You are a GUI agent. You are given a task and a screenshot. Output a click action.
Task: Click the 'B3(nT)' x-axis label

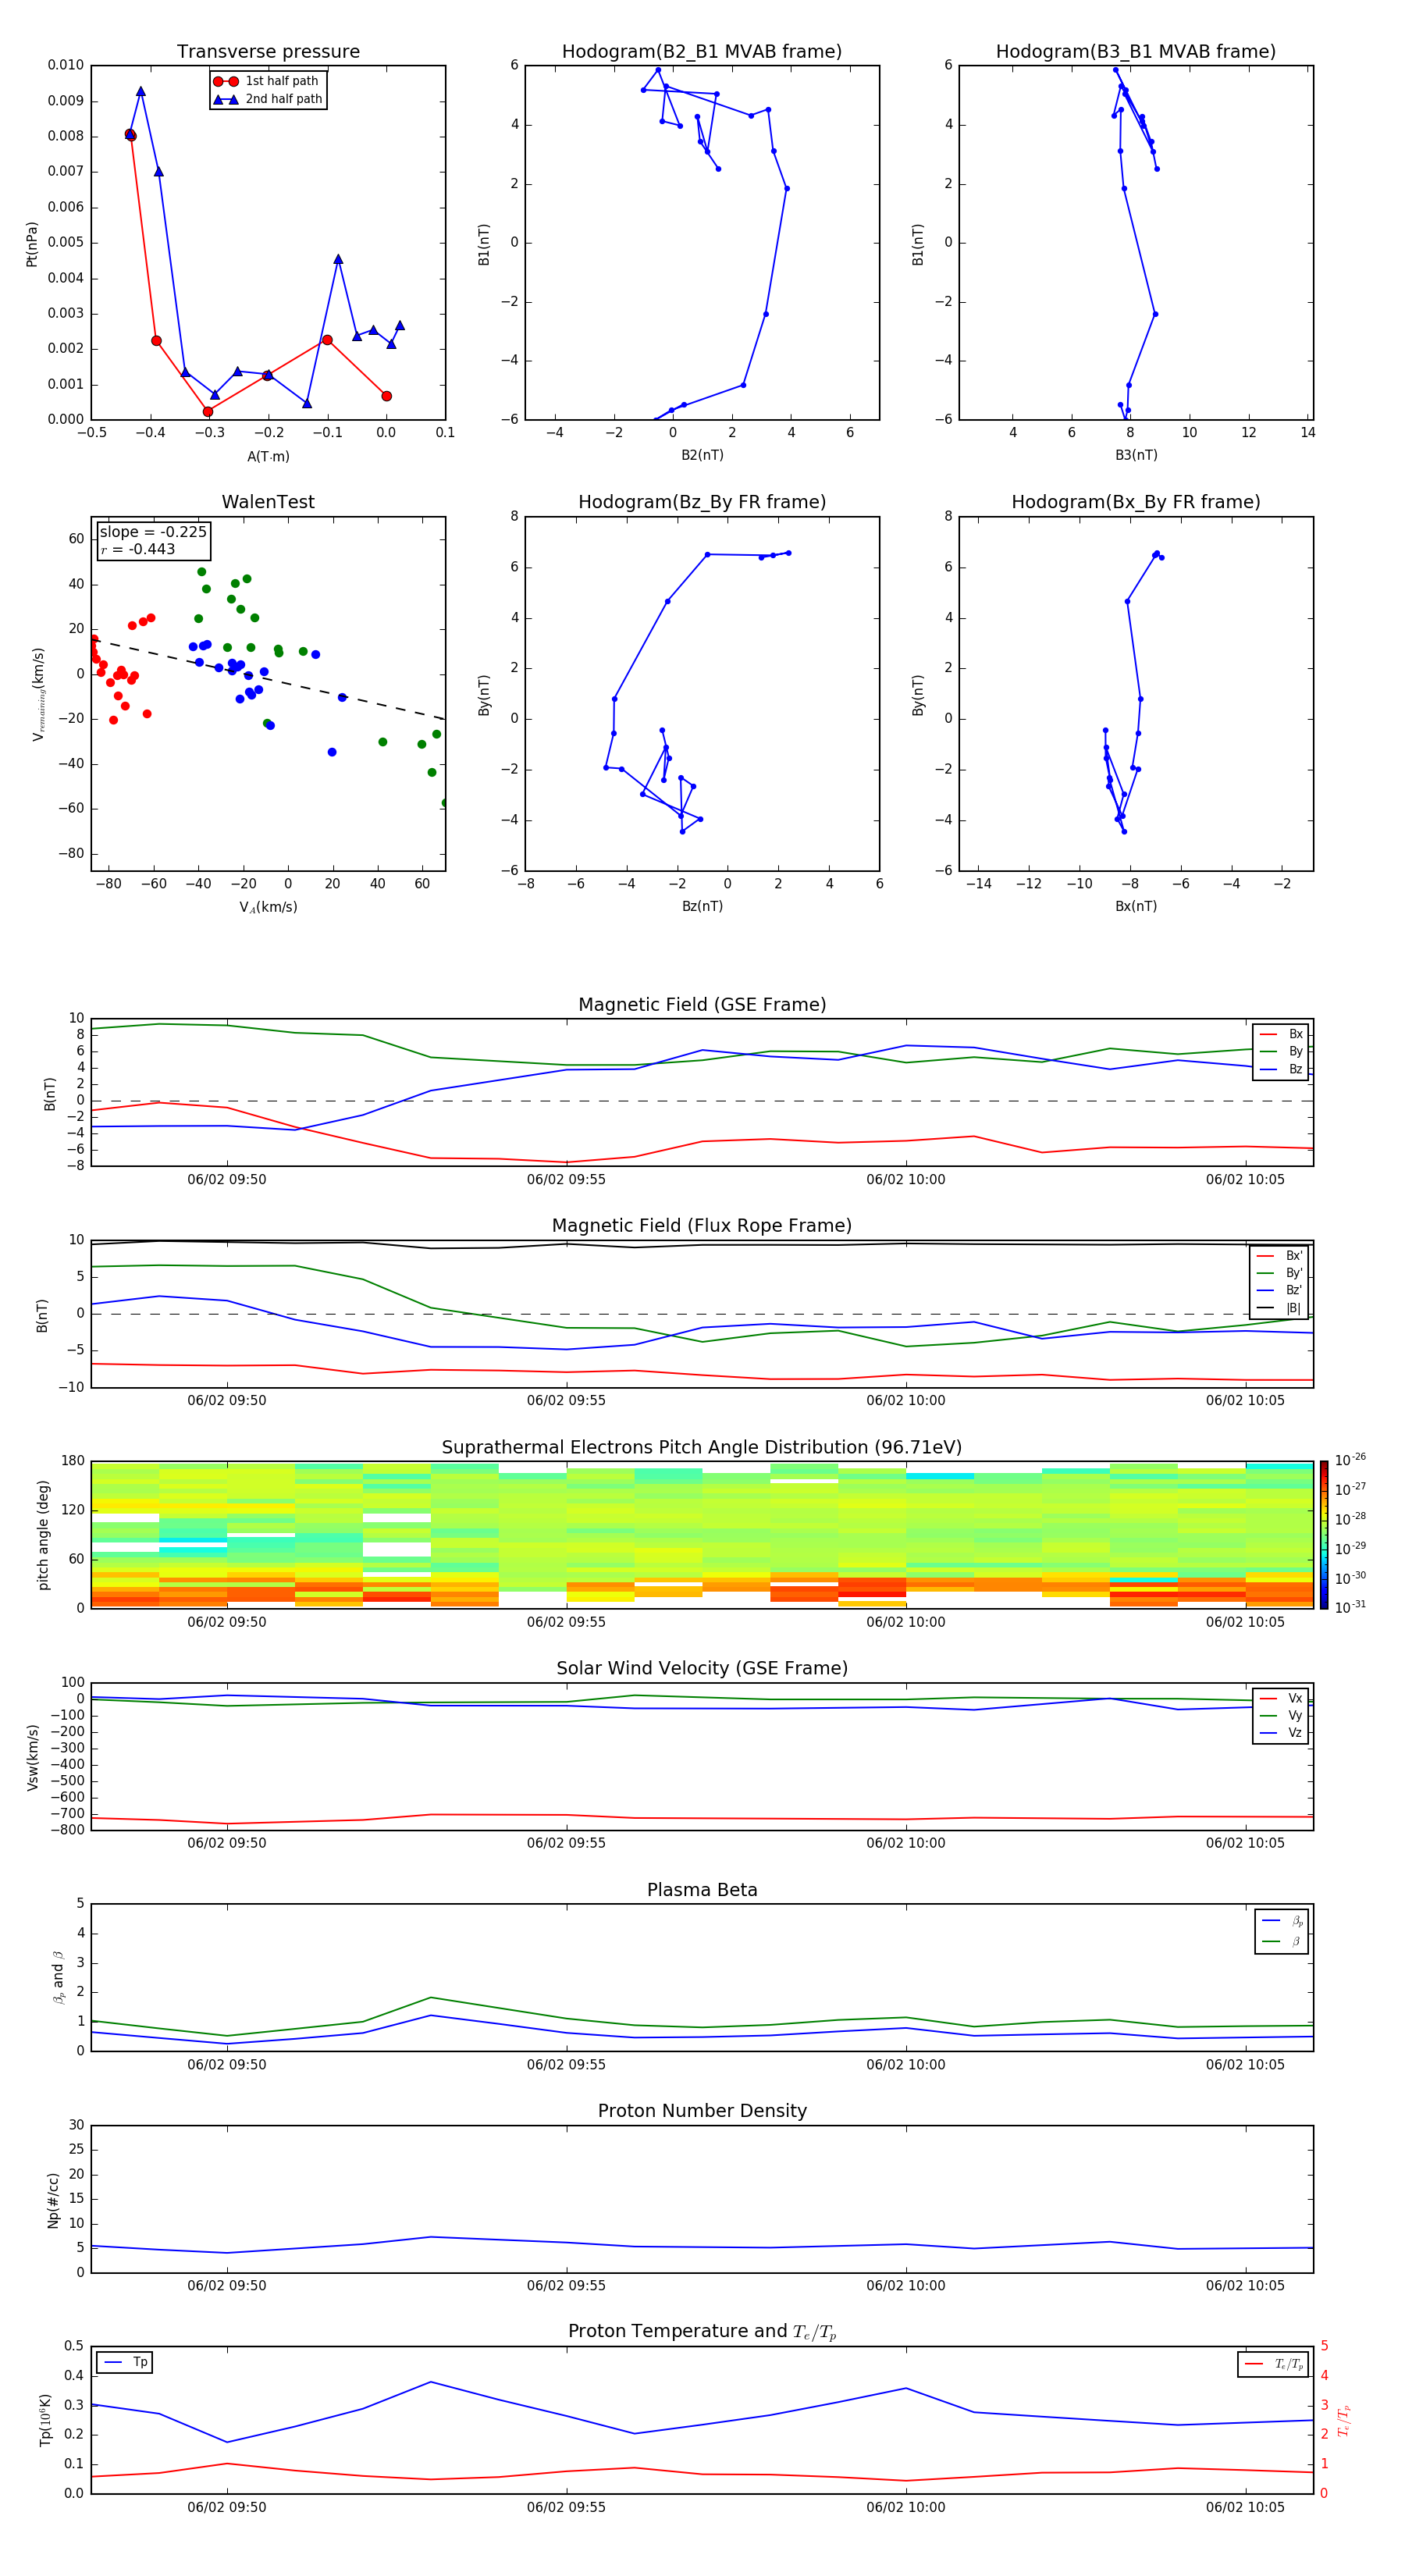pos(1136,455)
